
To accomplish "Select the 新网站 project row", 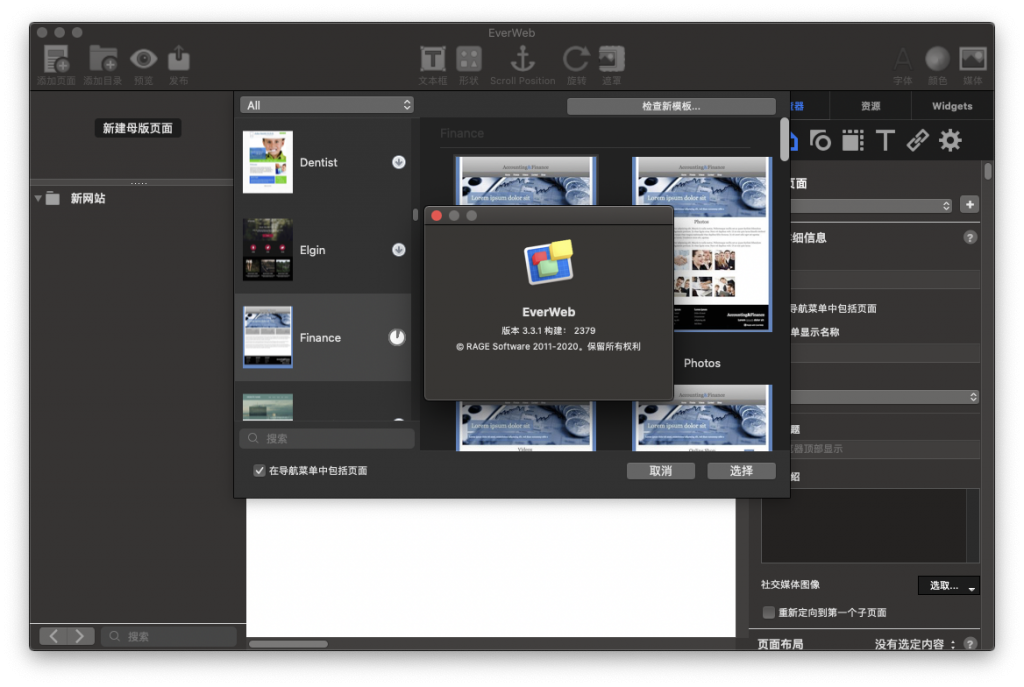I will 131,198.
